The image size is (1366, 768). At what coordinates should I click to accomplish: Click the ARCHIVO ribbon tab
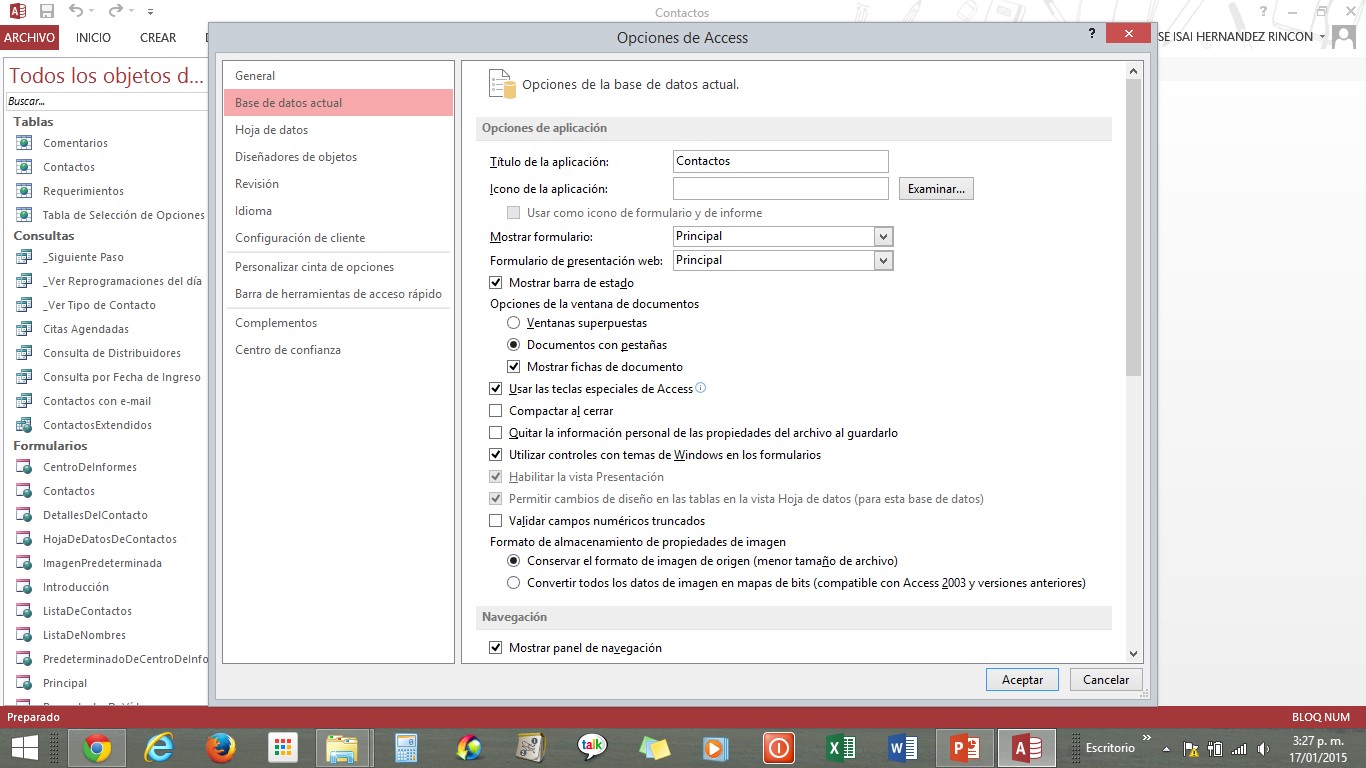click(29, 38)
